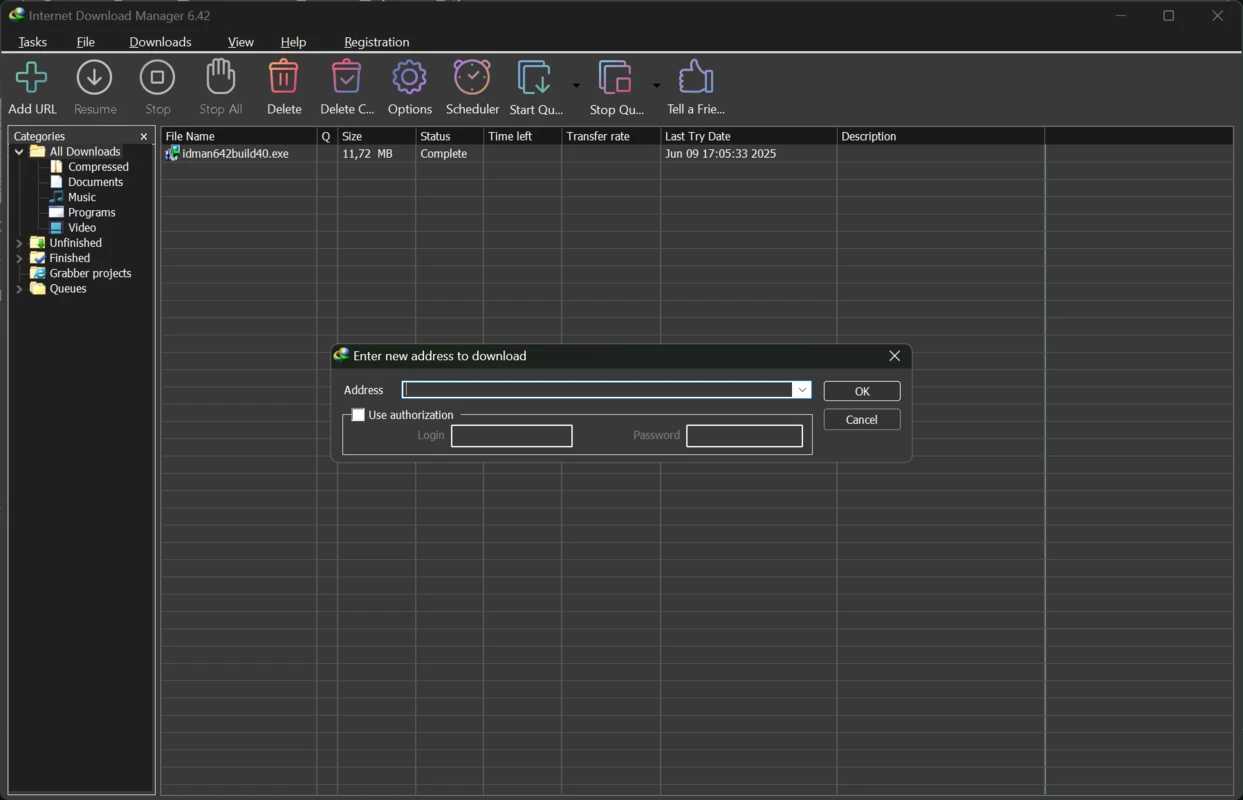Click the Start Queue icon
The width and height of the screenshot is (1243, 800).
click(535, 78)
